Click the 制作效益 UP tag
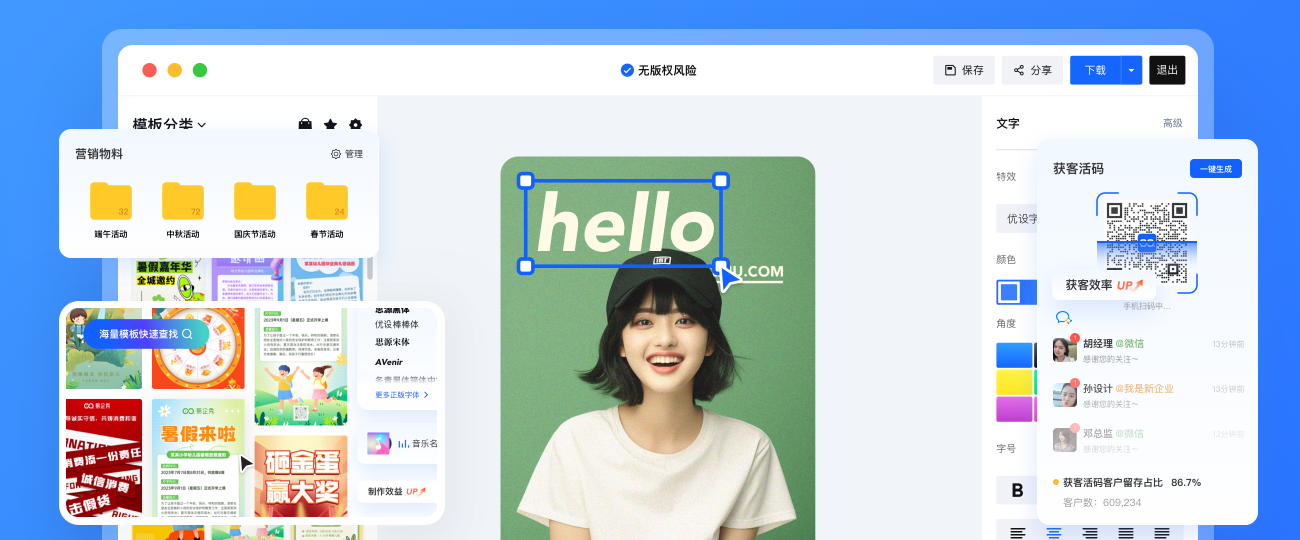 click(397, 491)
